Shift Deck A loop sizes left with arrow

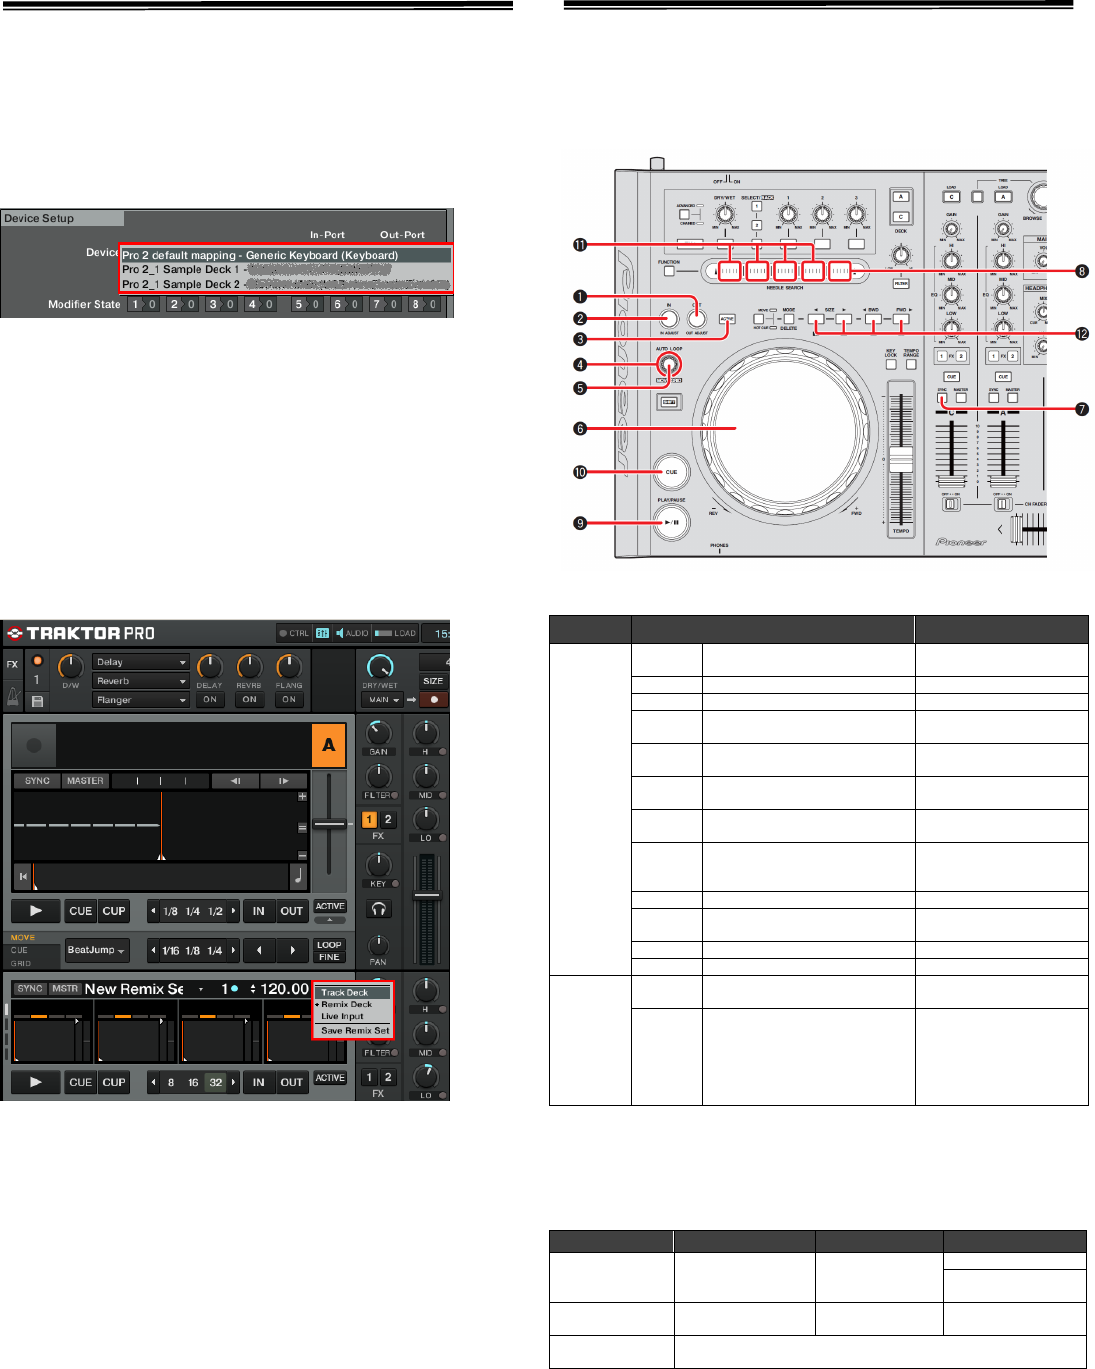(x=153, y=911)
